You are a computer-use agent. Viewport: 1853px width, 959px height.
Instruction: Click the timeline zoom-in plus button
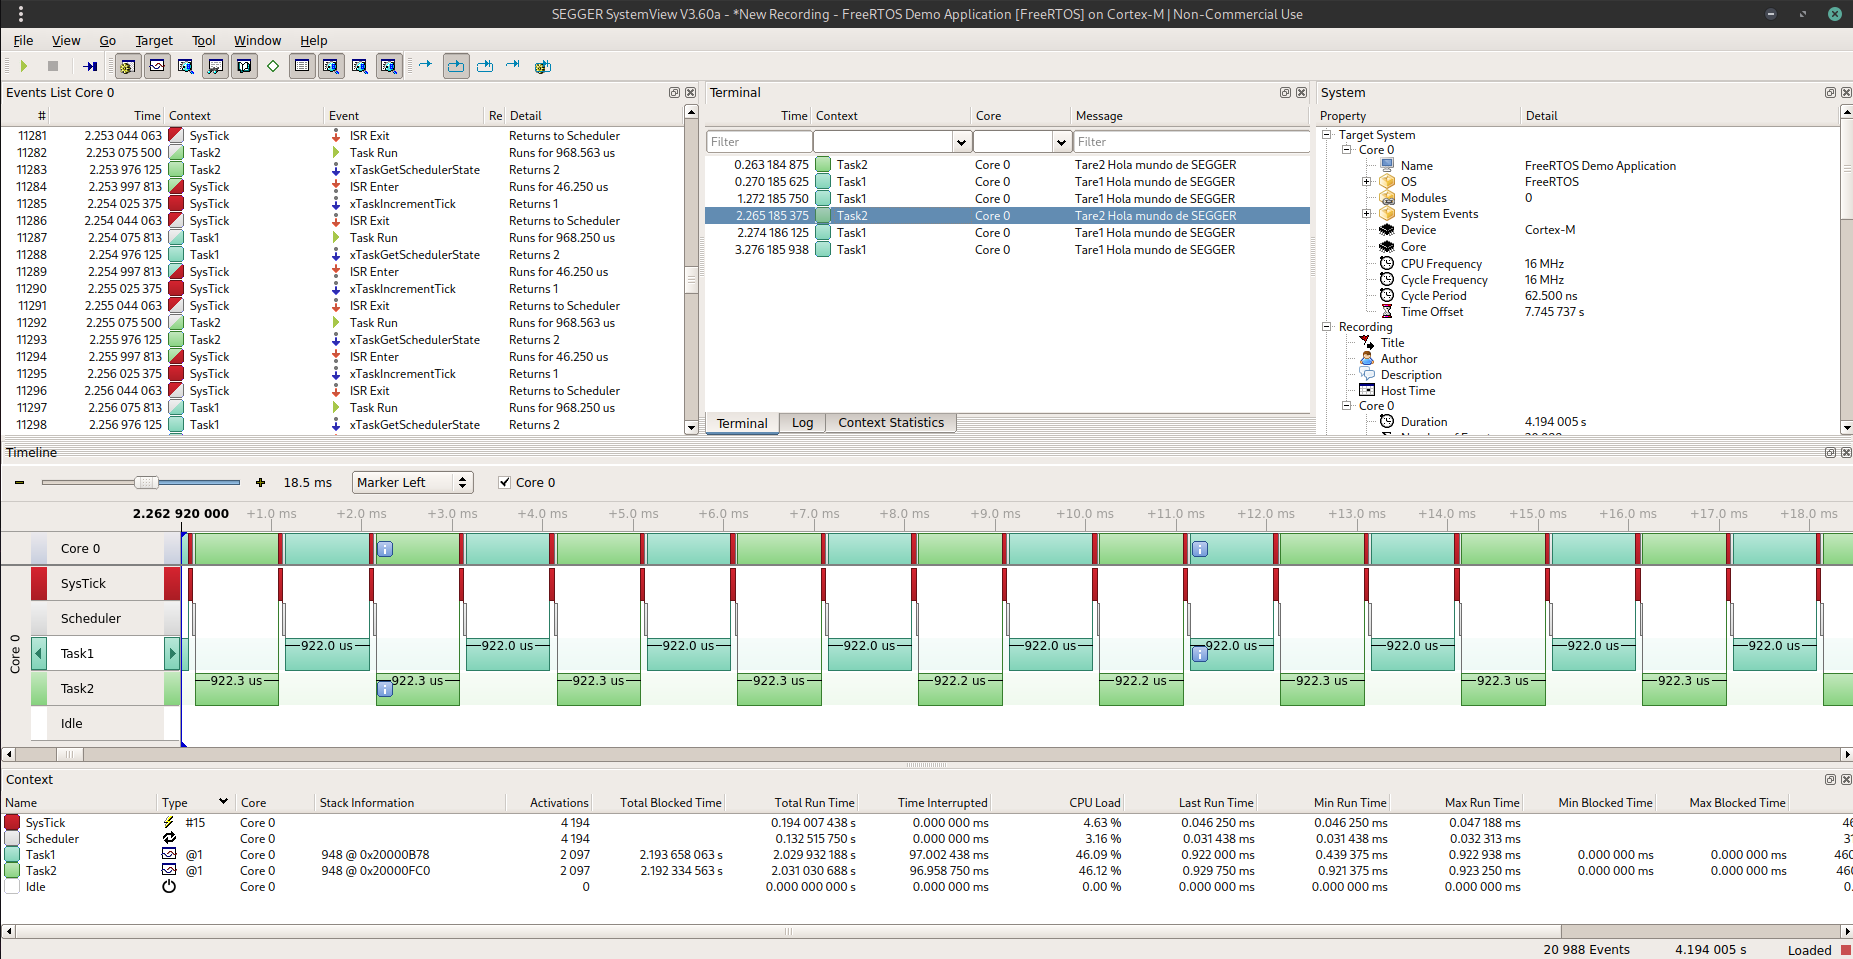click(x=261, y=482)
